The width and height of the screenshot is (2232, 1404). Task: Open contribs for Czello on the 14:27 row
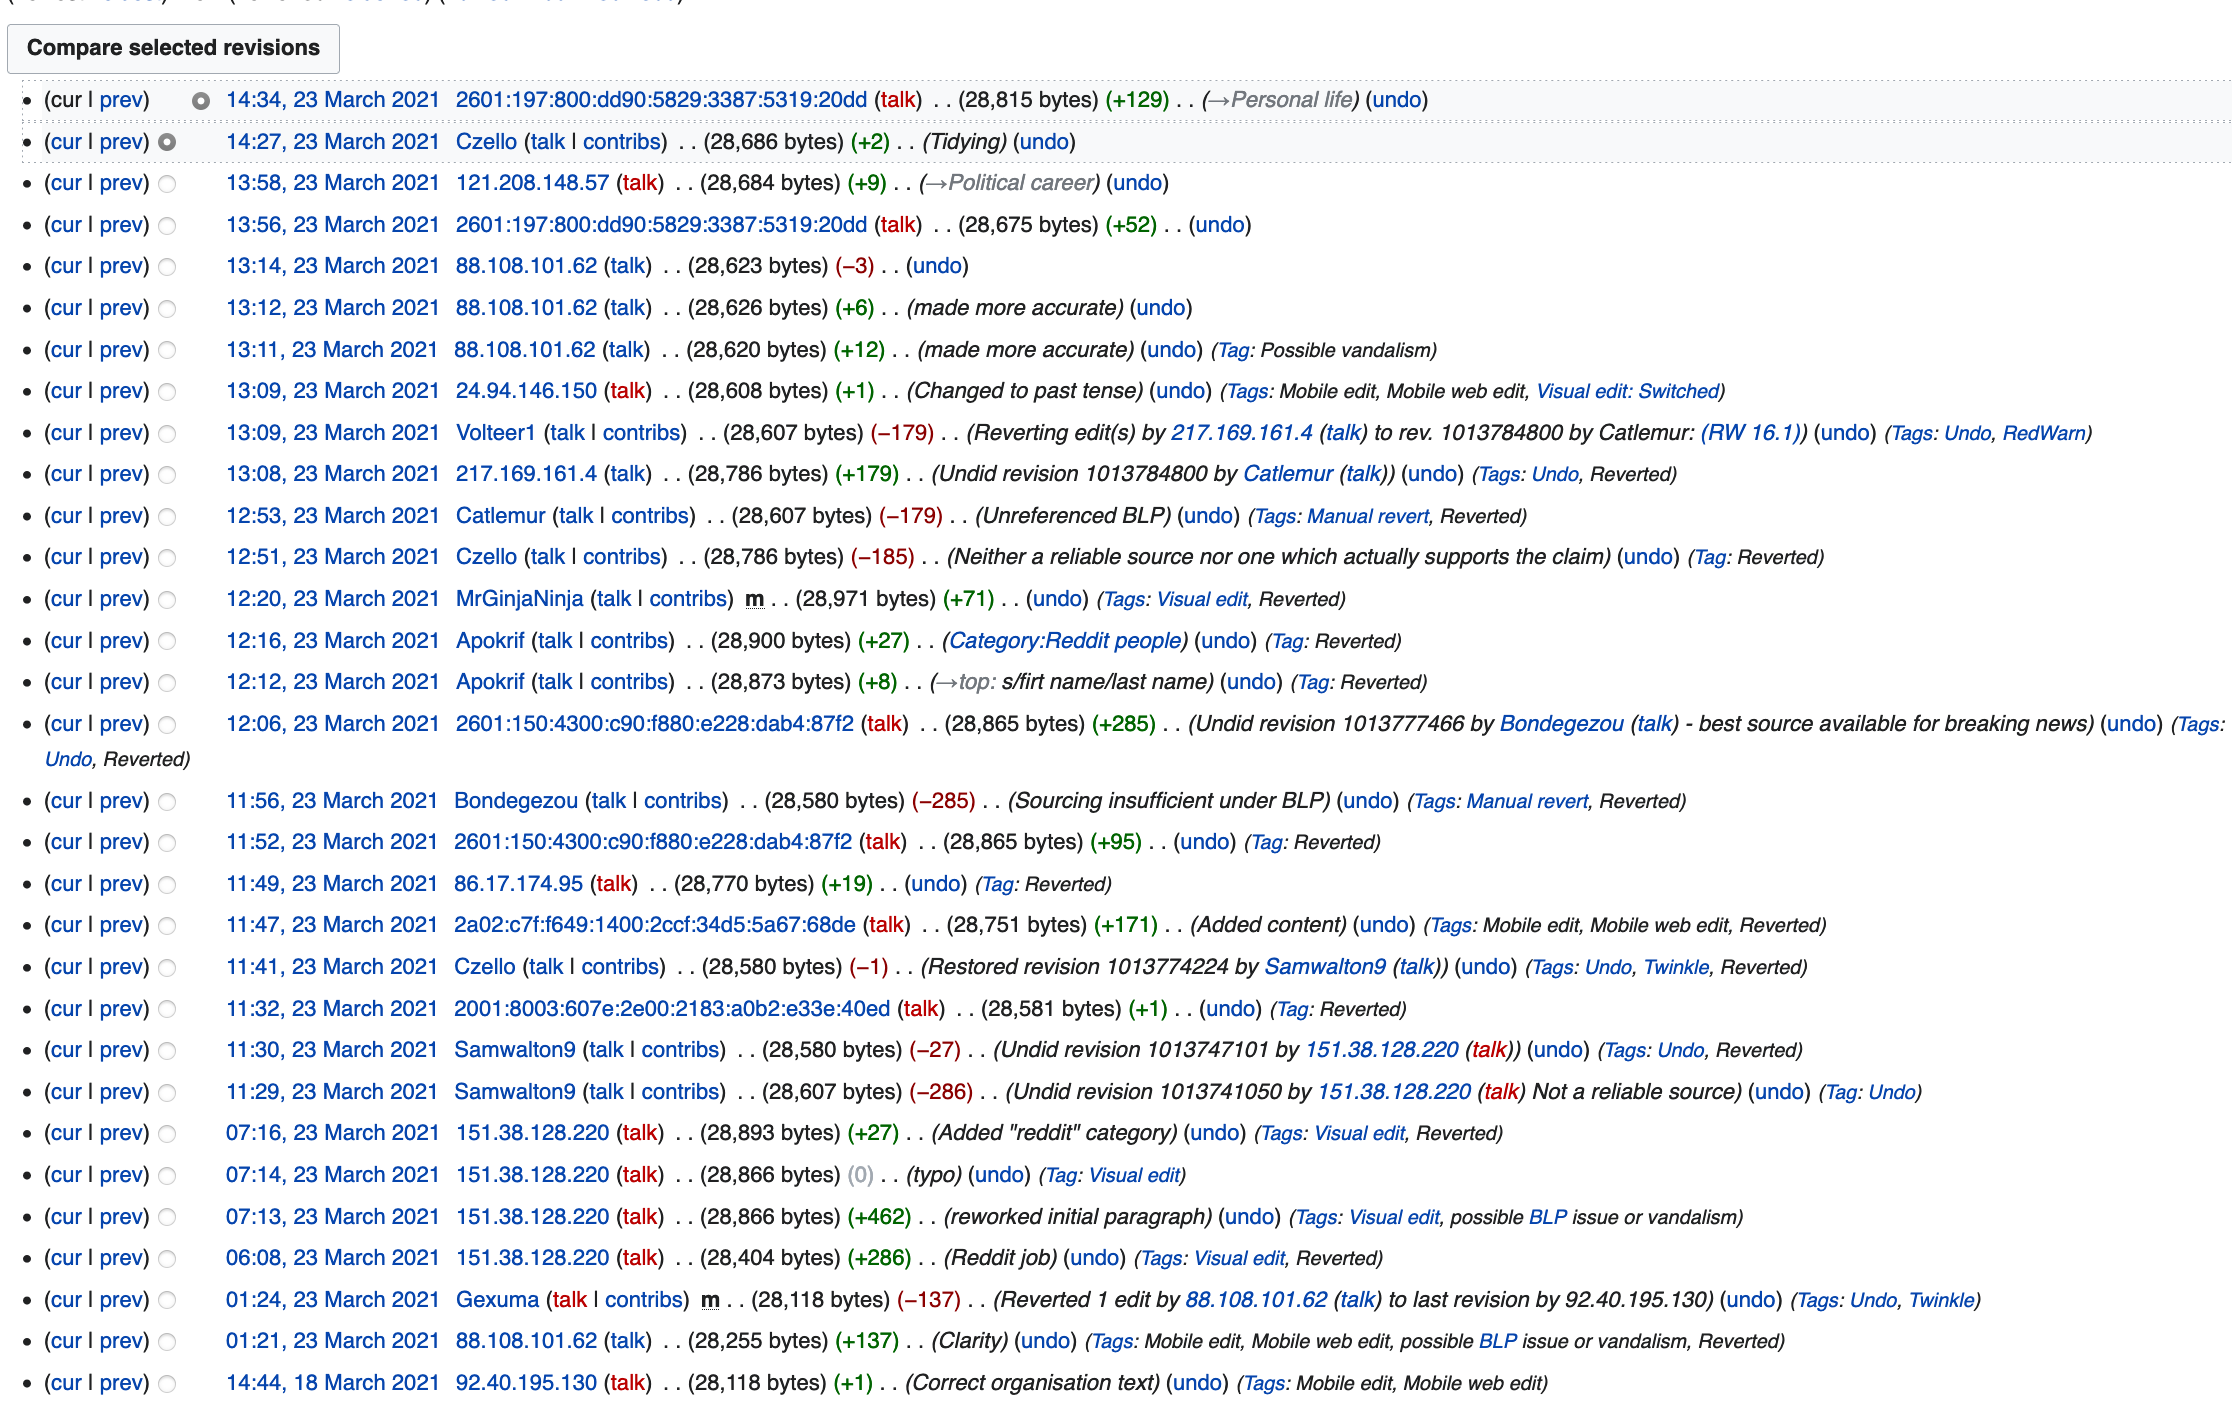click(x=622, y=142)
